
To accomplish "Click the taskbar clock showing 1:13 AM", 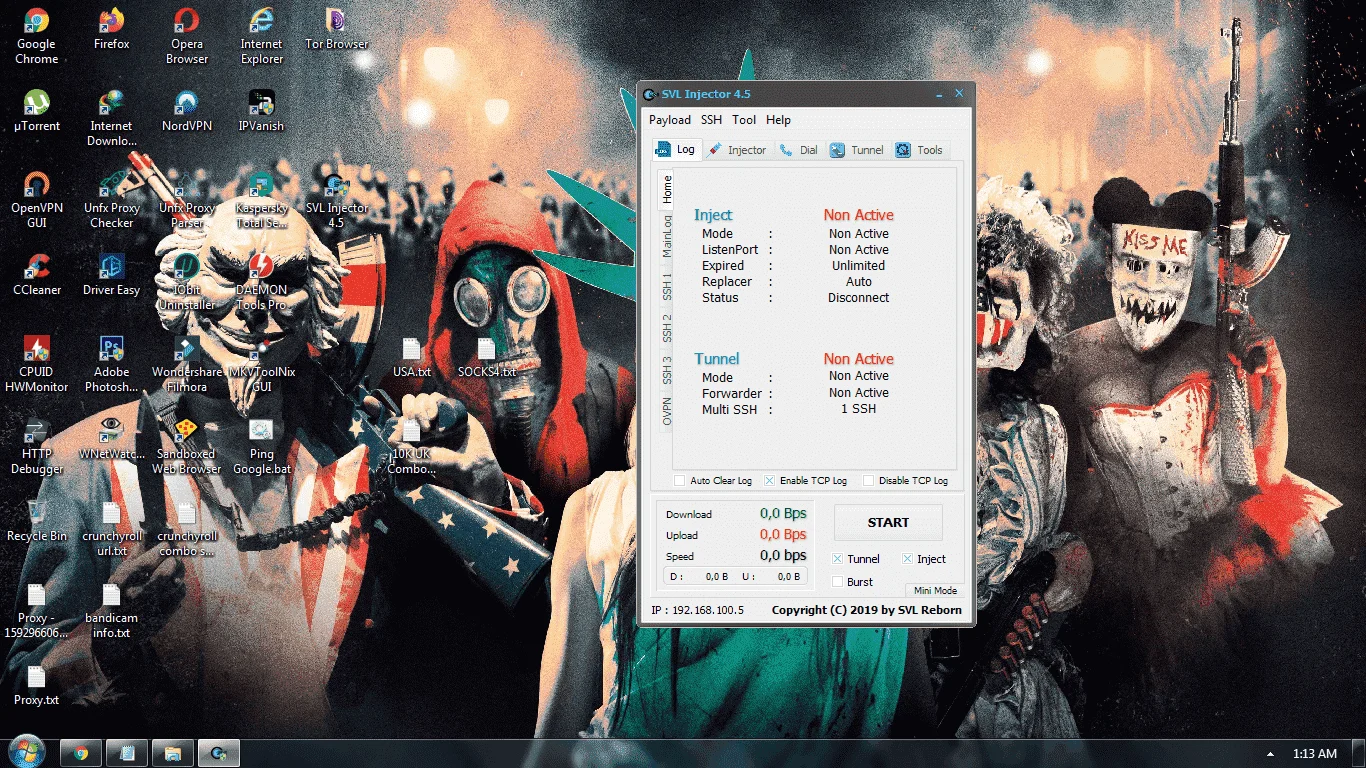I will click(1314, 754).
